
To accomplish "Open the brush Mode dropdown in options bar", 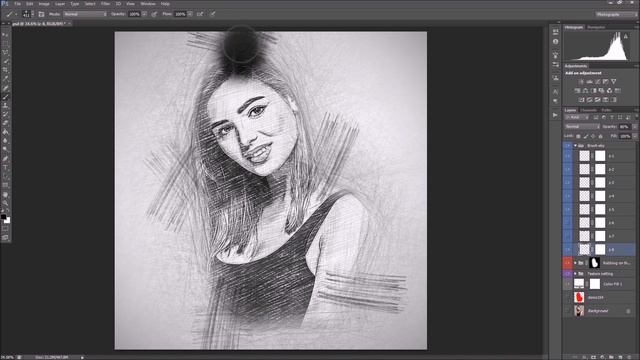I will [85, 14].
